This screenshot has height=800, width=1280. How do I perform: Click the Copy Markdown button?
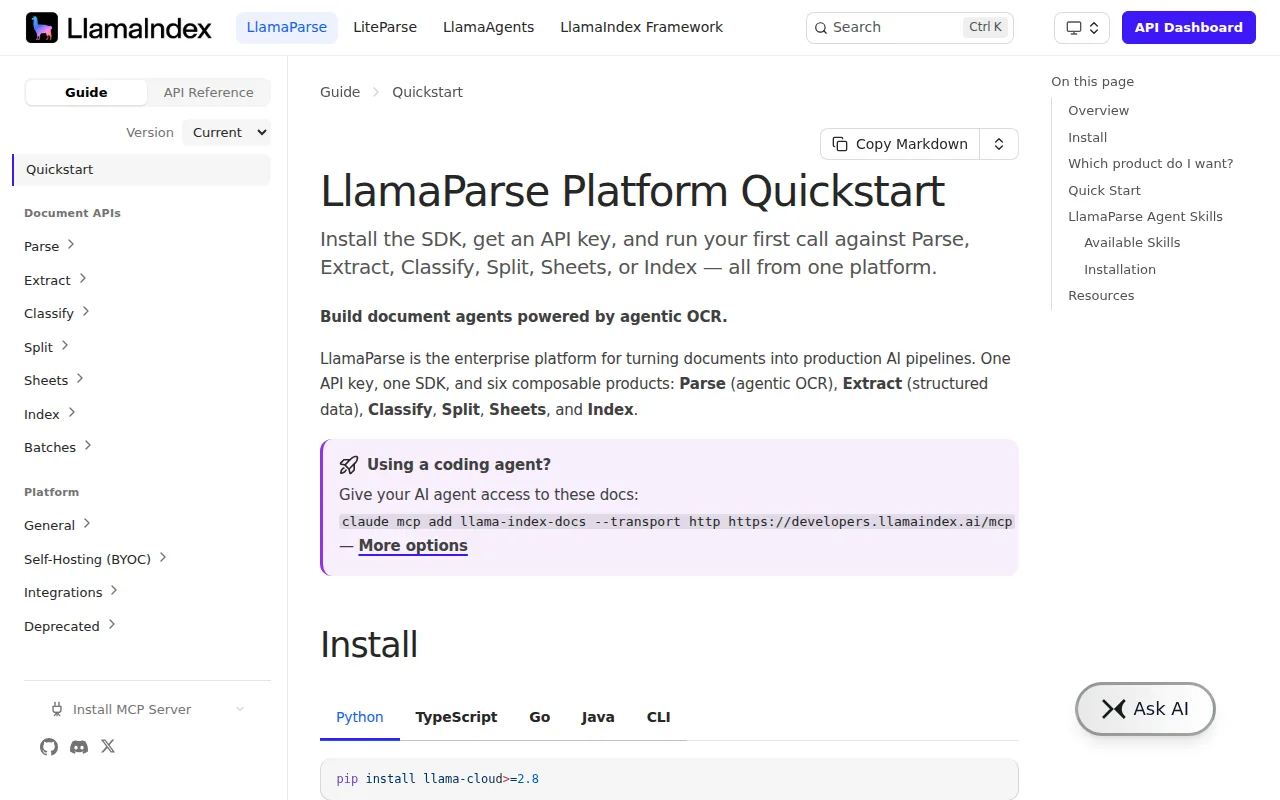pyautogui.click(x=900, y=144)
